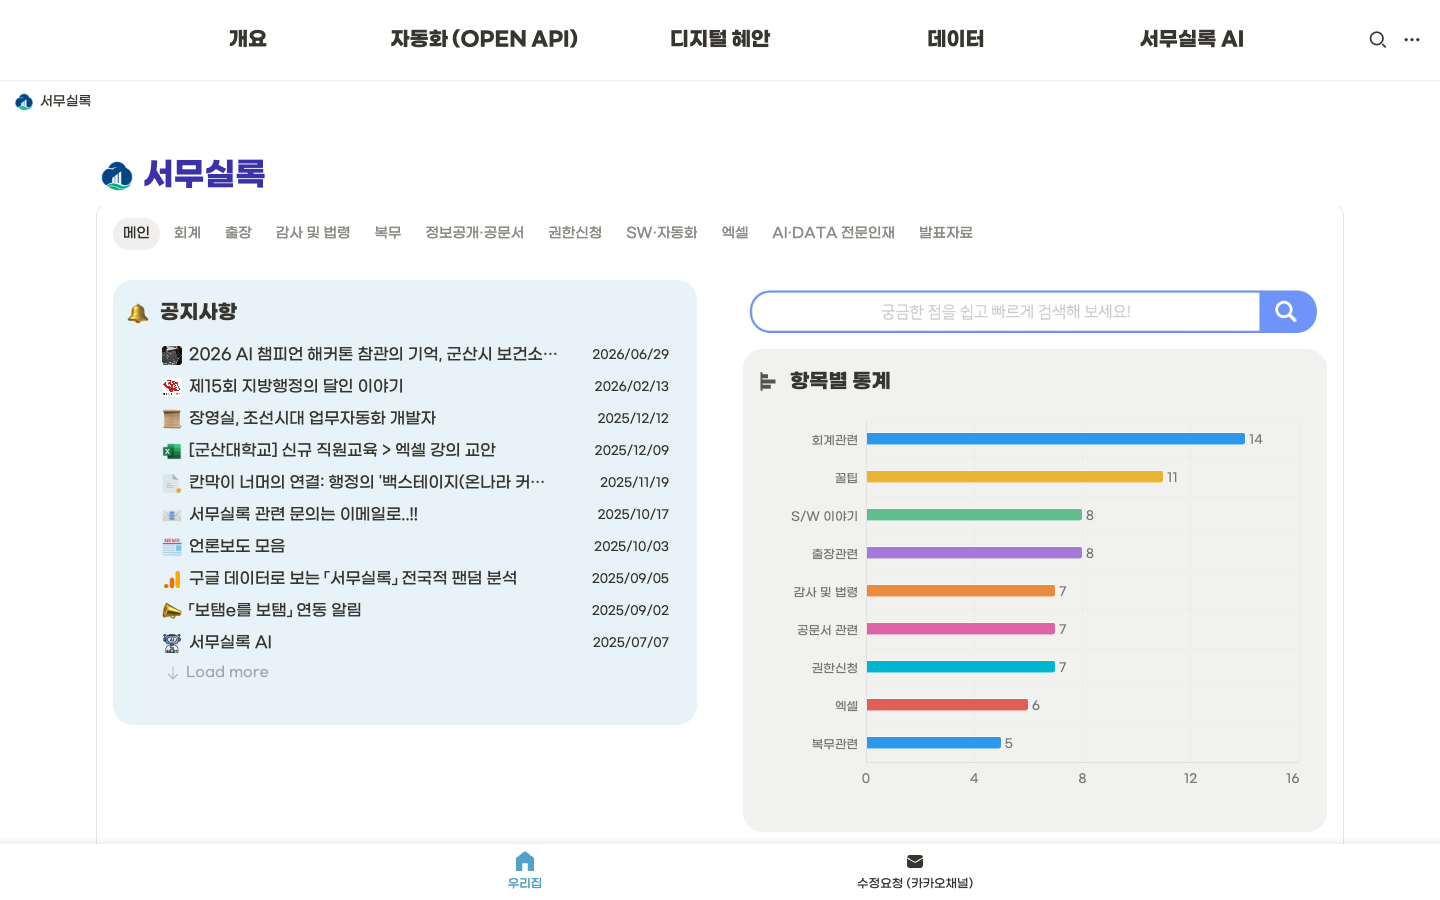Click icon beside 2026 AI 챔피언 해커톤 notice
1440x900 pixels.
(x=172, y=355)
